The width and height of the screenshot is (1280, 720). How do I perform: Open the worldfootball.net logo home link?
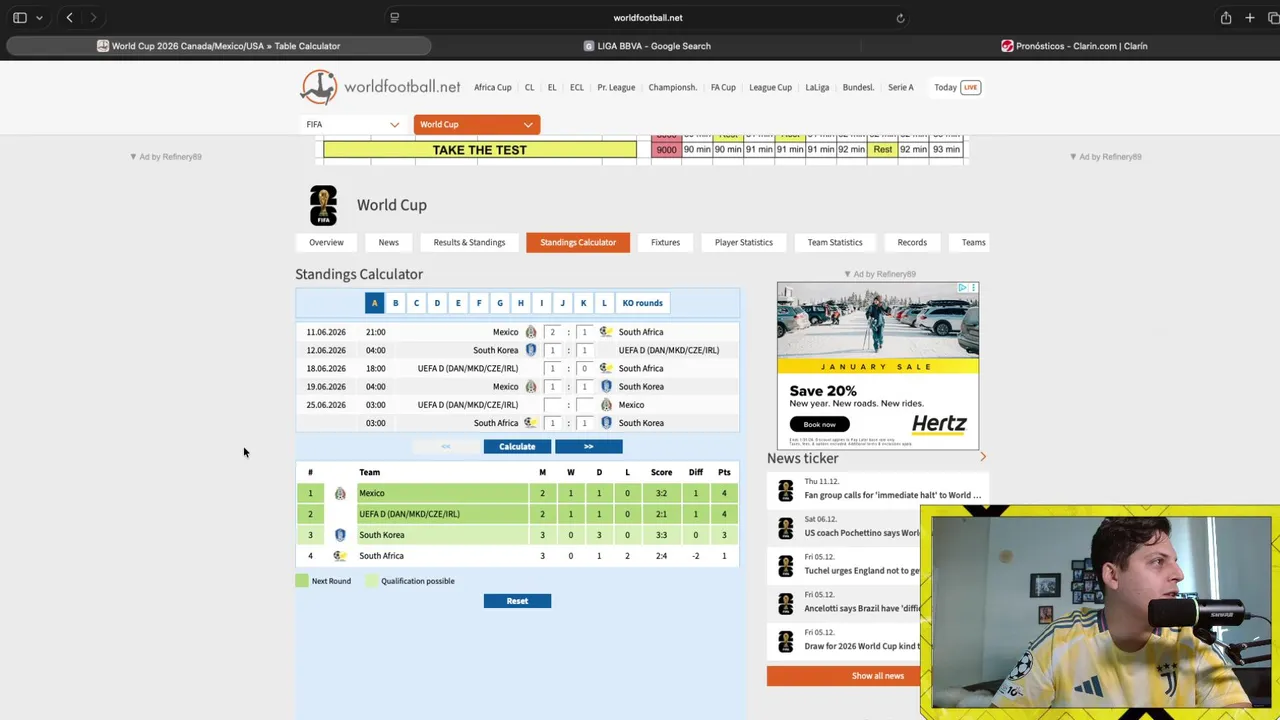tap(380, 87)
